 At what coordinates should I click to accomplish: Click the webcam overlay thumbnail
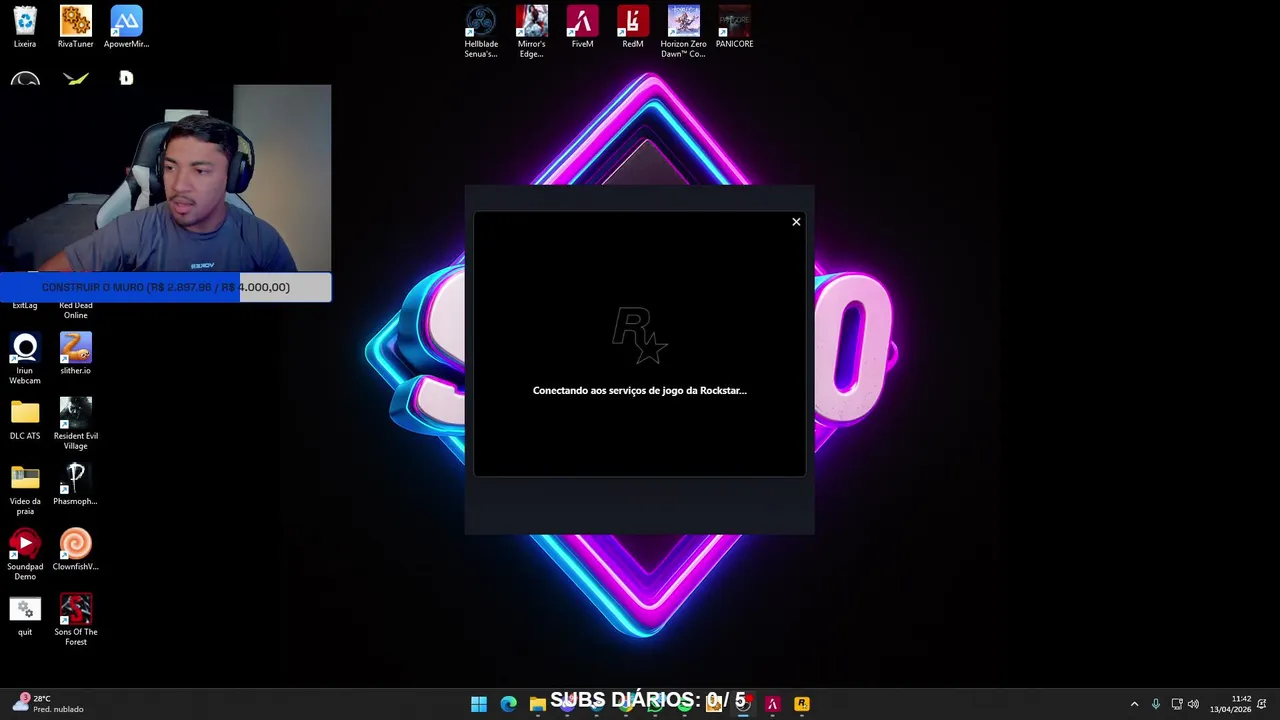click(166, 178)
